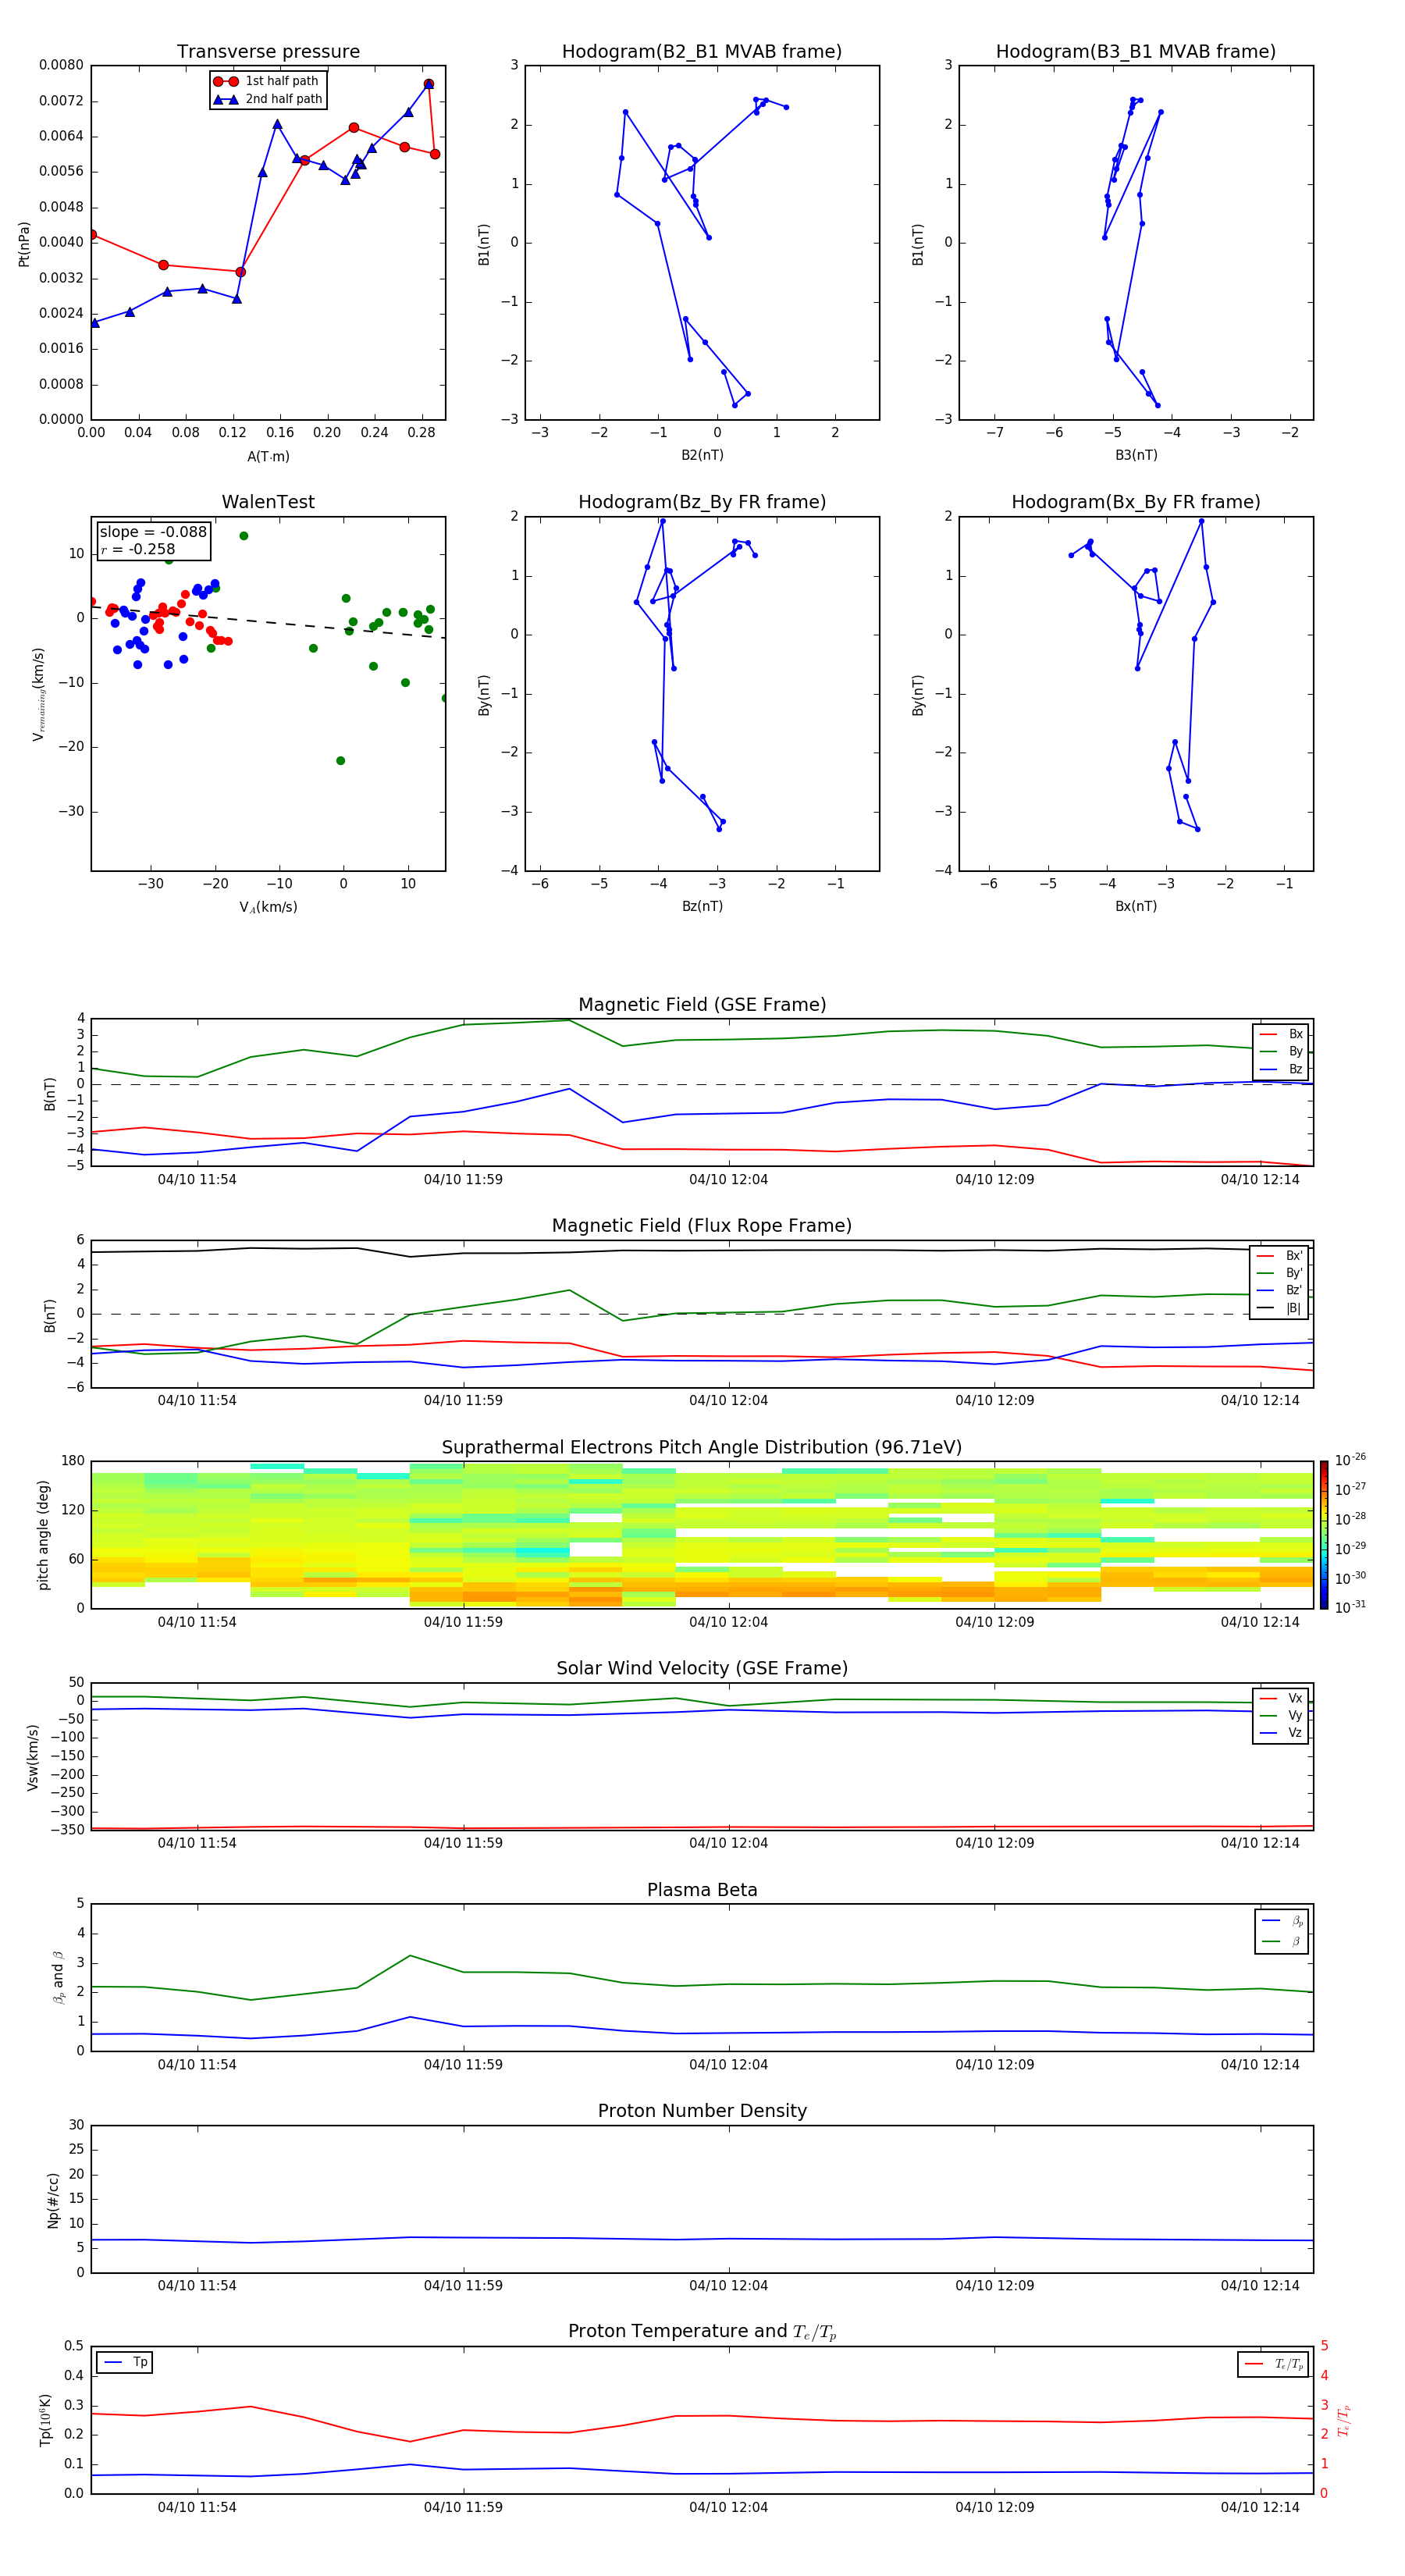Click the Plasma Beta legend box
Screen dimensions: 1405x2576
click(x=1282, y=1931)
